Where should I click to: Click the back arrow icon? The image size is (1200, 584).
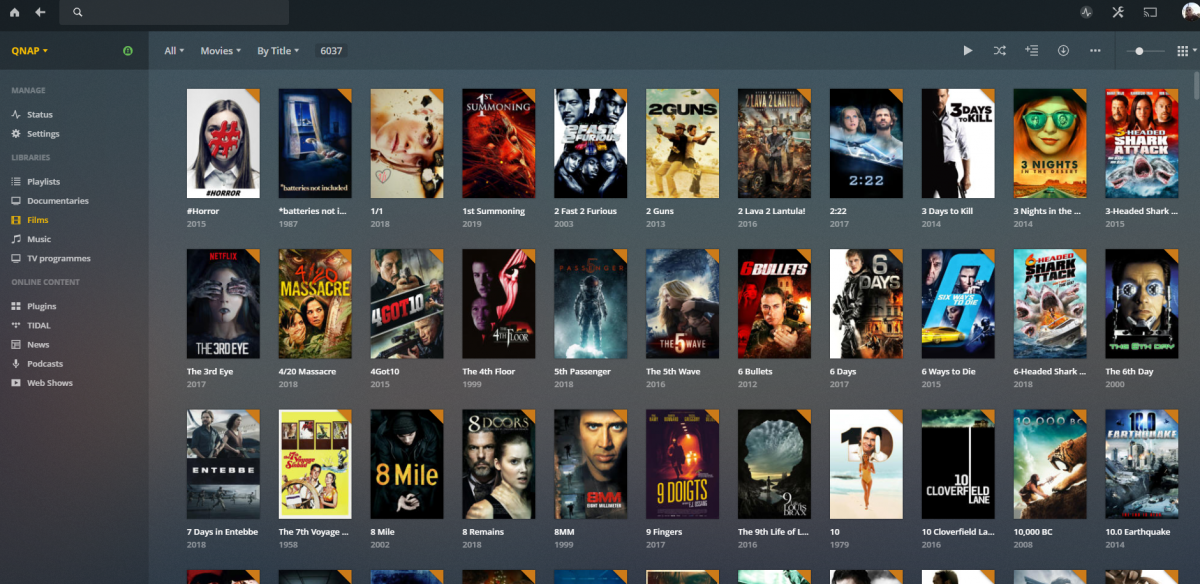click(x=40, y=12)
